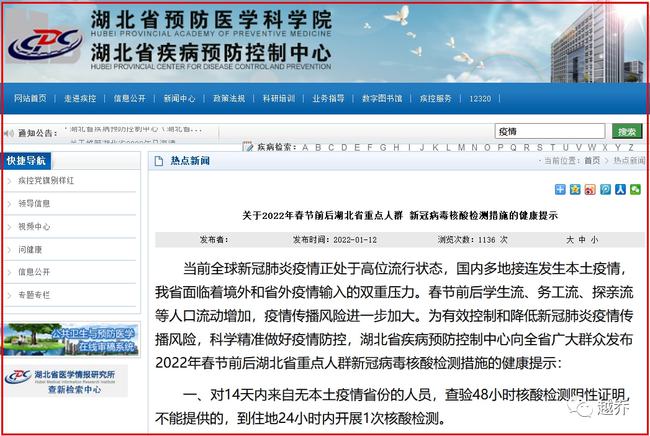Screen dimensions: 650x436
Task: Click the notepad icon beside 疾病检索
Action: coord(247,146)
